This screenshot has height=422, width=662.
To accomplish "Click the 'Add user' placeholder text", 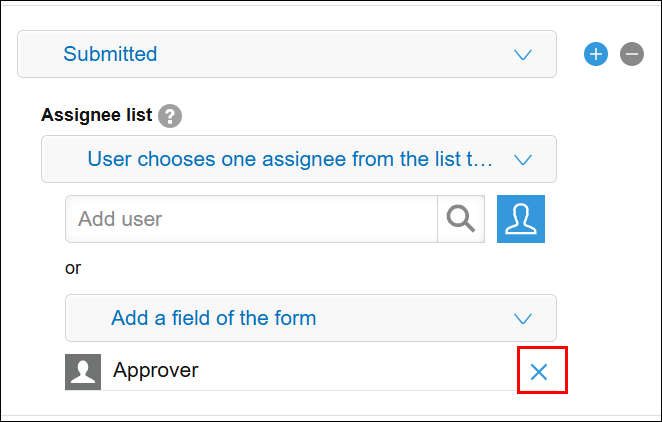I will pyautogui.click(x=120, y=219).
